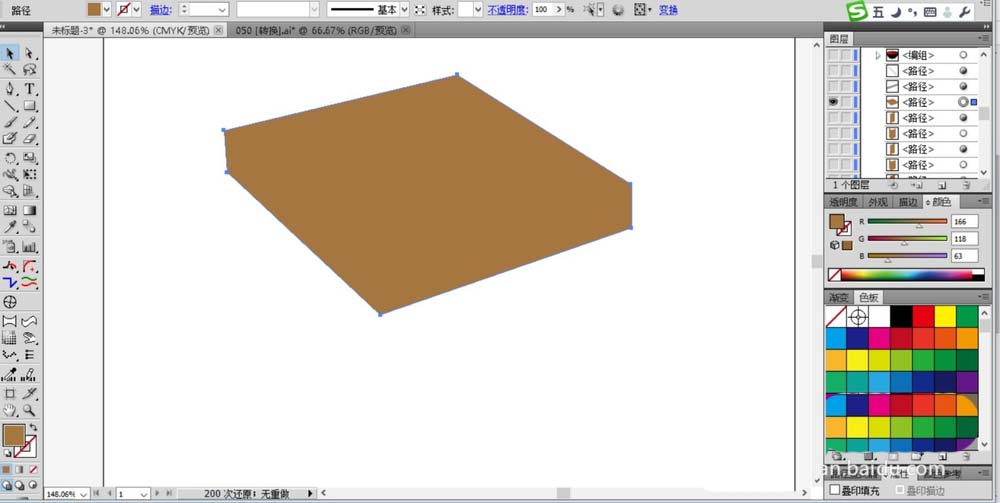1000x503 pixels.
Task: Select the Scale tool
Action: pos(29,157)
